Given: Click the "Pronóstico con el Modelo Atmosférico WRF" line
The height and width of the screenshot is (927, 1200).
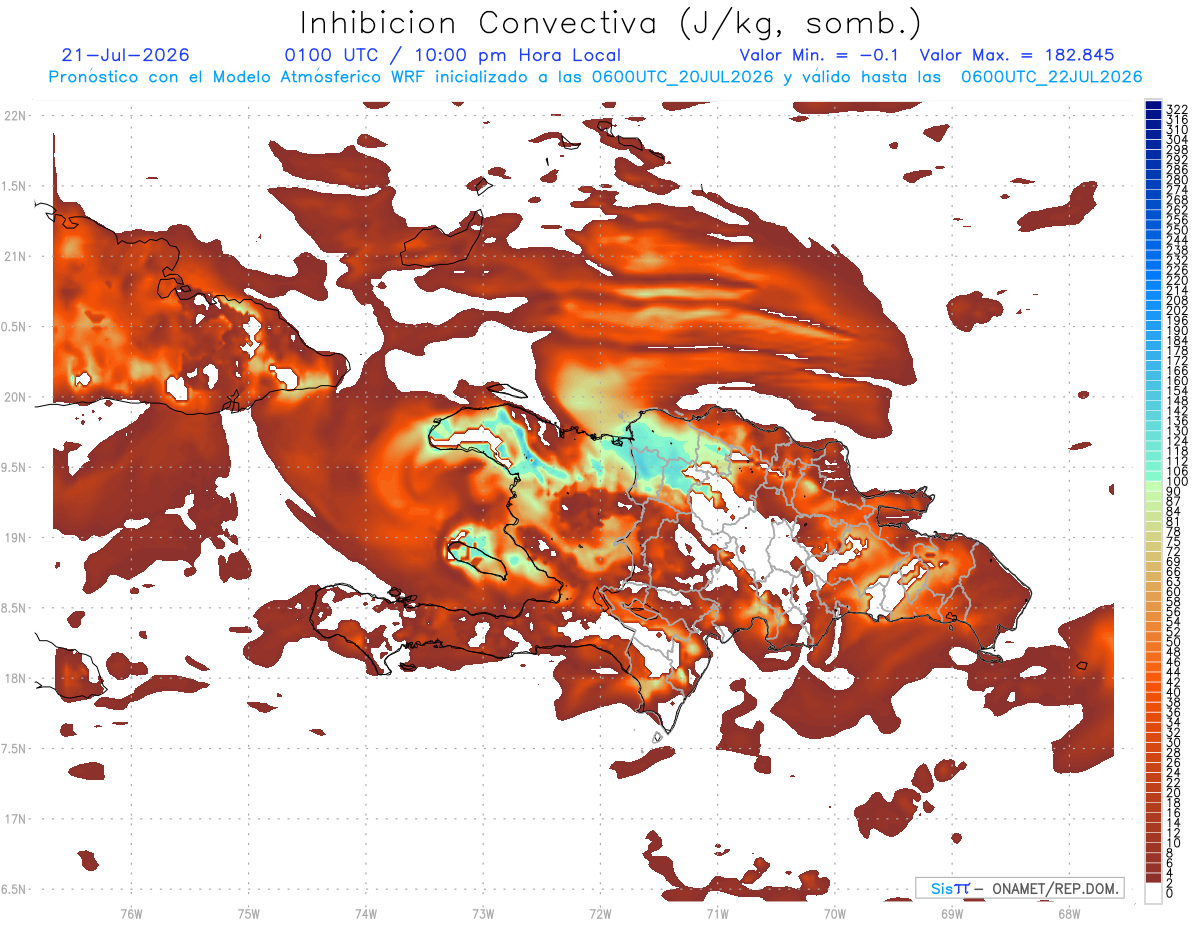Looking at the screenshot, I should [x=595, y=77].
